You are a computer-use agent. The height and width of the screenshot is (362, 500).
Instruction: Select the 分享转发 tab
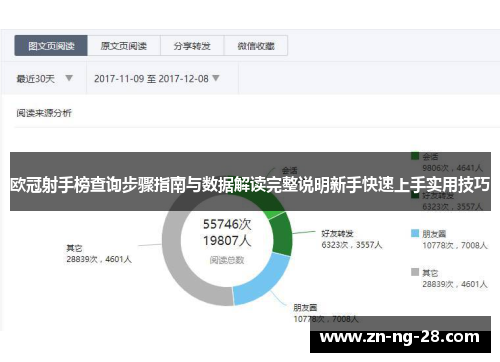point(192,46)
